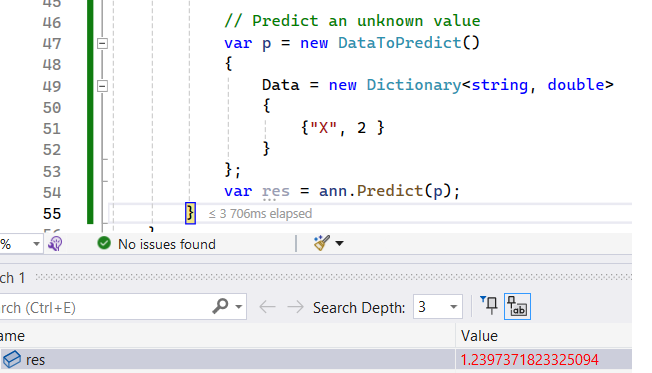Click the green No issues found checkmark
Image resolution: width=652 pixels, height=373 pixels.
[104, 243]
